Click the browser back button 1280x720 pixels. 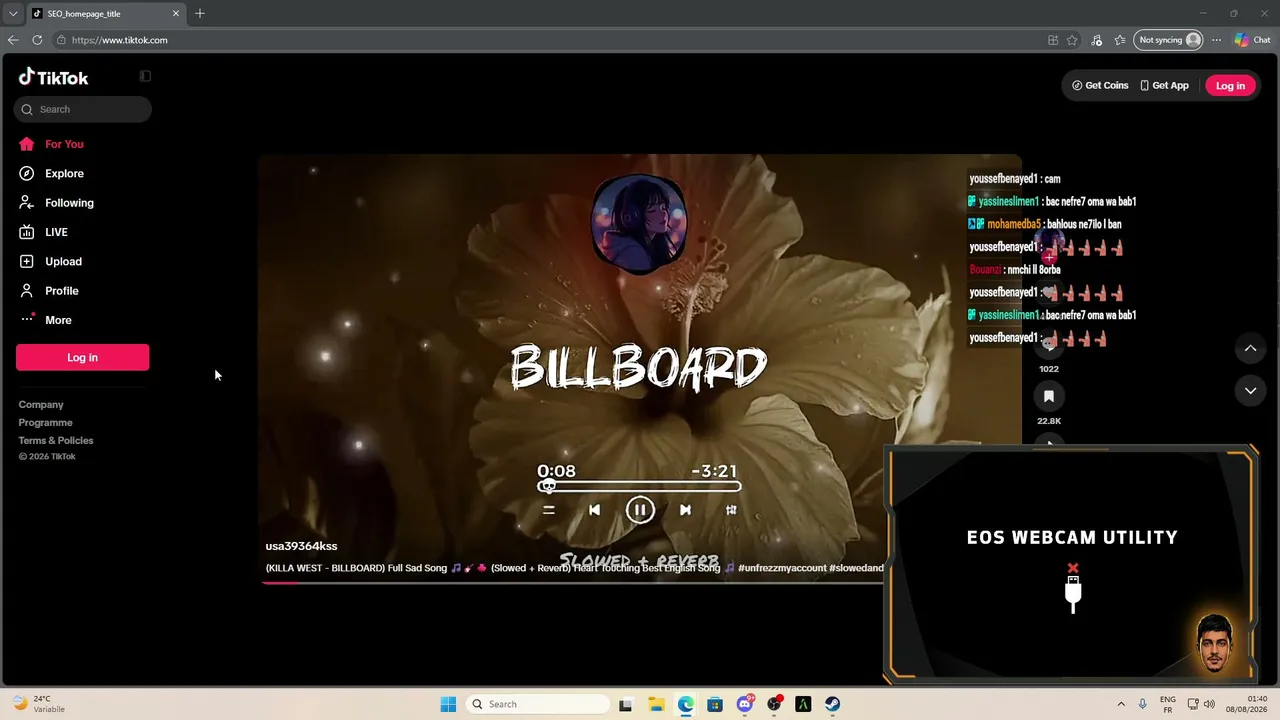pyautogui.click(x=13, y=40)
